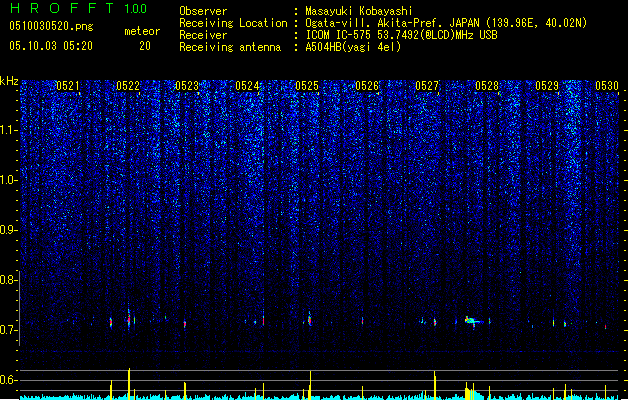629x400 pixels.
Task: Click the A504HB(yagi 4el) antenna text
Action: (x=353, y=47)
